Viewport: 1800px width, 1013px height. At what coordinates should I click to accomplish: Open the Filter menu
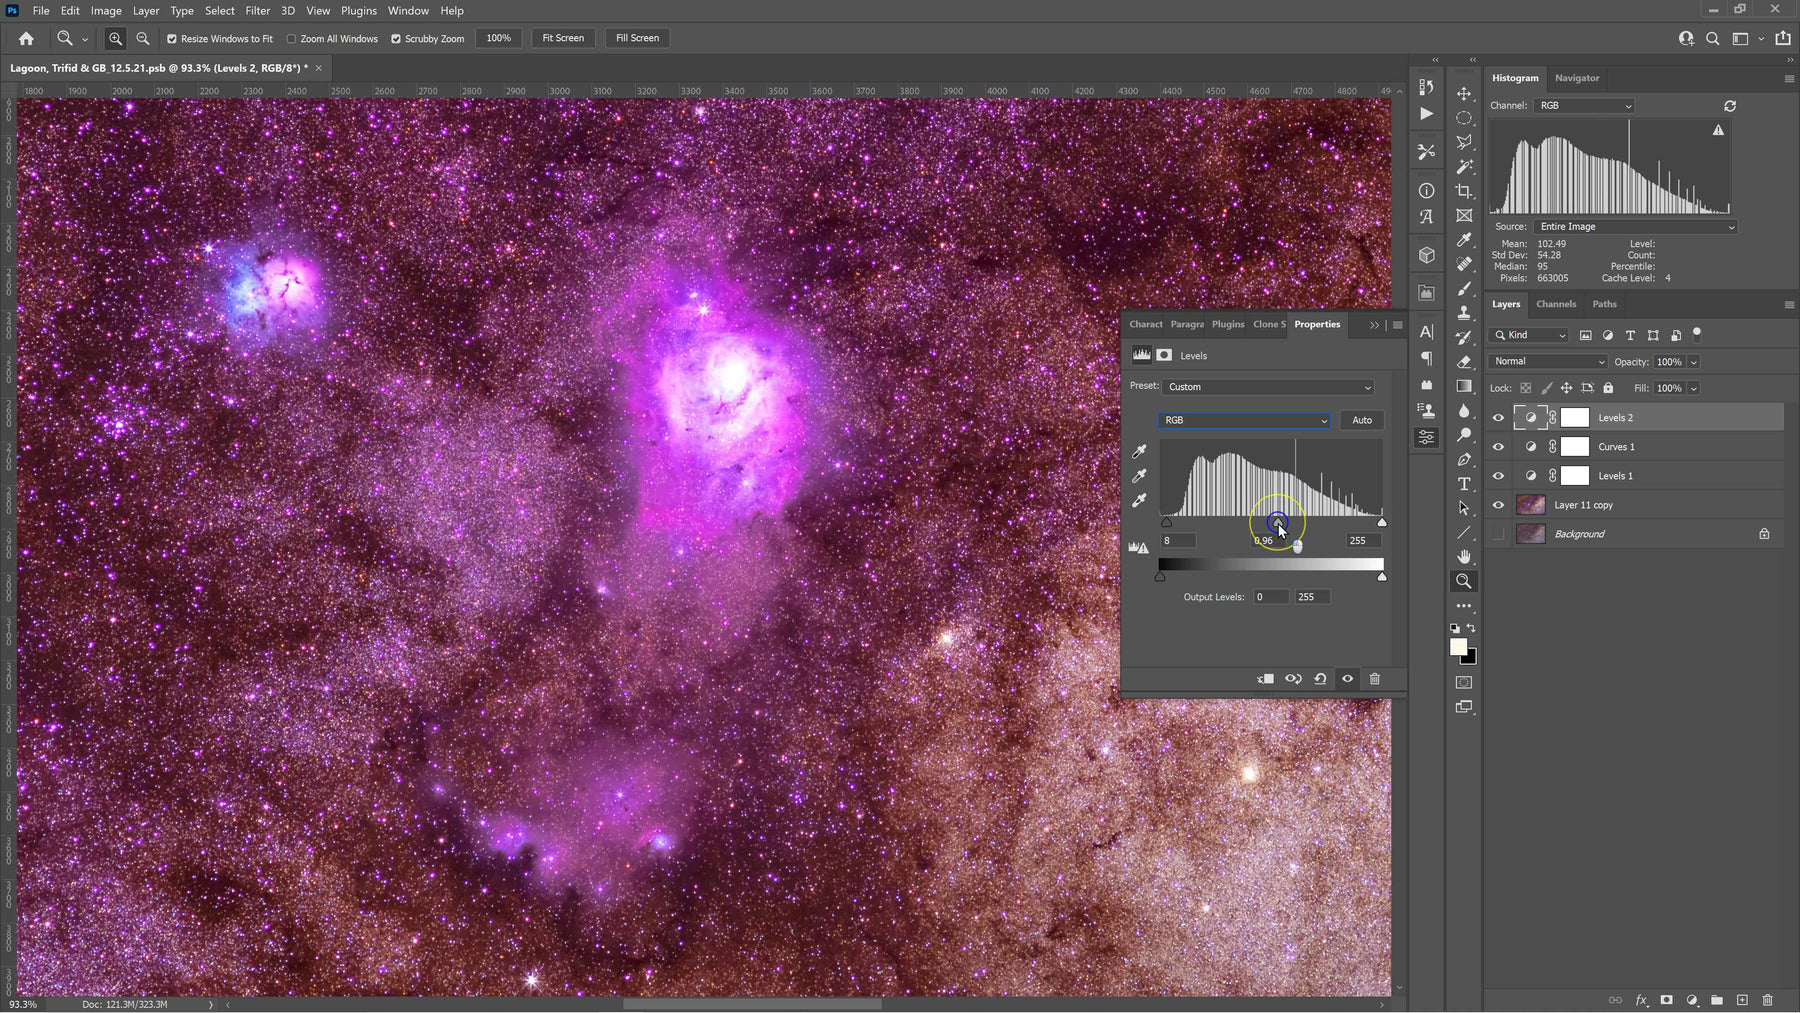pos(257,10)
